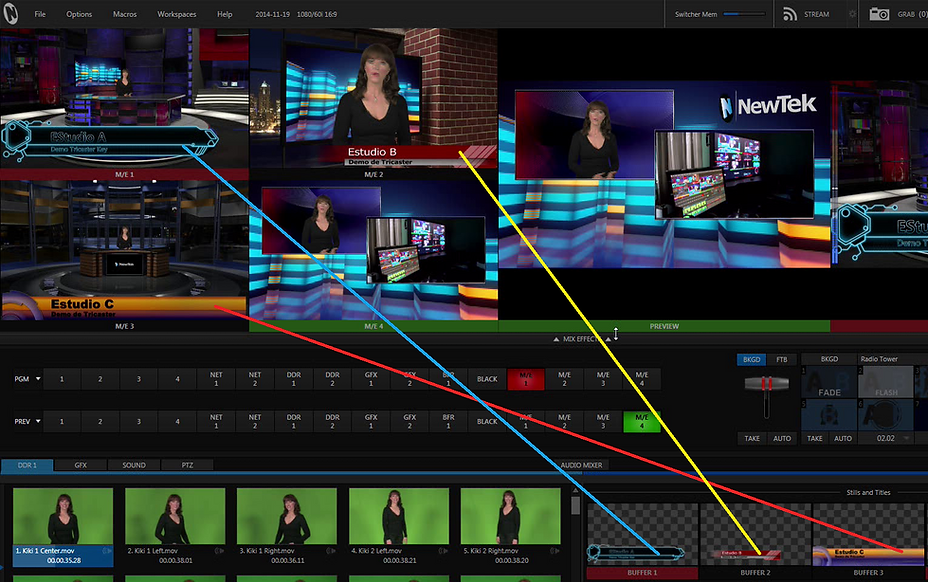Select transition icon number 5
Image resolution: width=928 pixels, height=582 pixels.
[x=829, y=414]
